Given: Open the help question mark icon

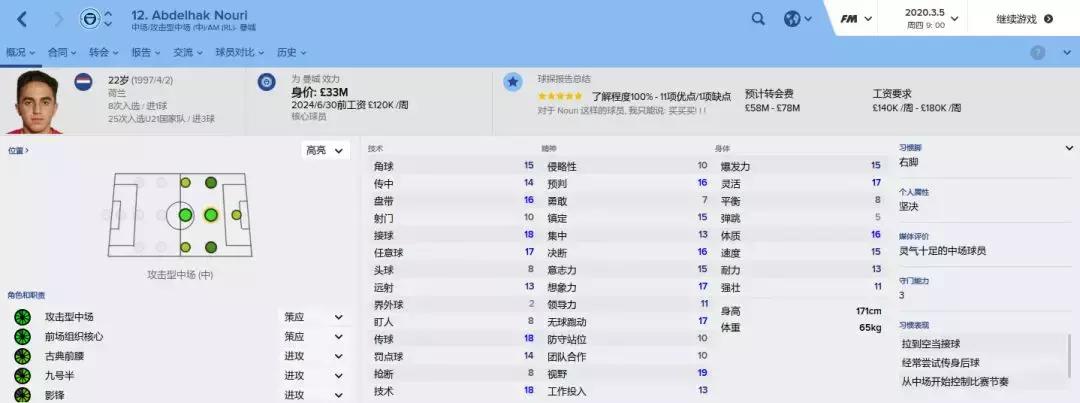Looking at the screenshot, I should click(x=1037, y=53).
